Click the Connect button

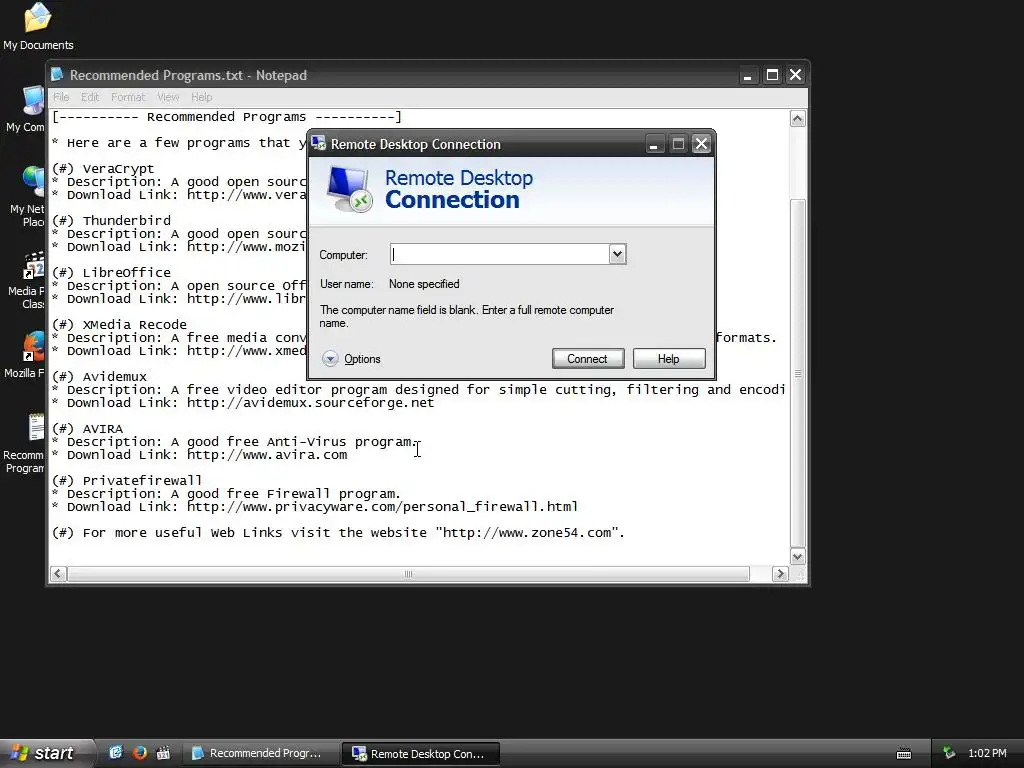tap(588, 359)
